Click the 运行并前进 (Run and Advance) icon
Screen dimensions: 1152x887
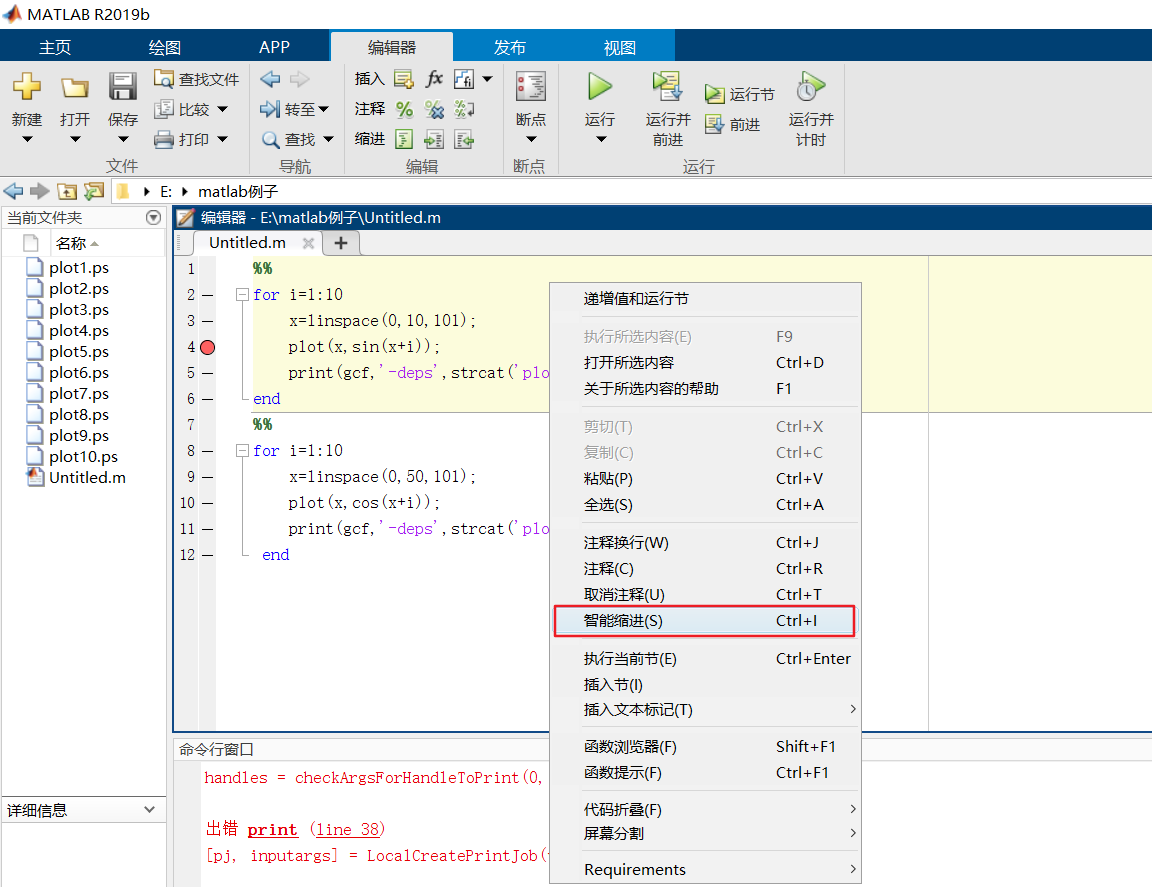click(x=667, y=87)
